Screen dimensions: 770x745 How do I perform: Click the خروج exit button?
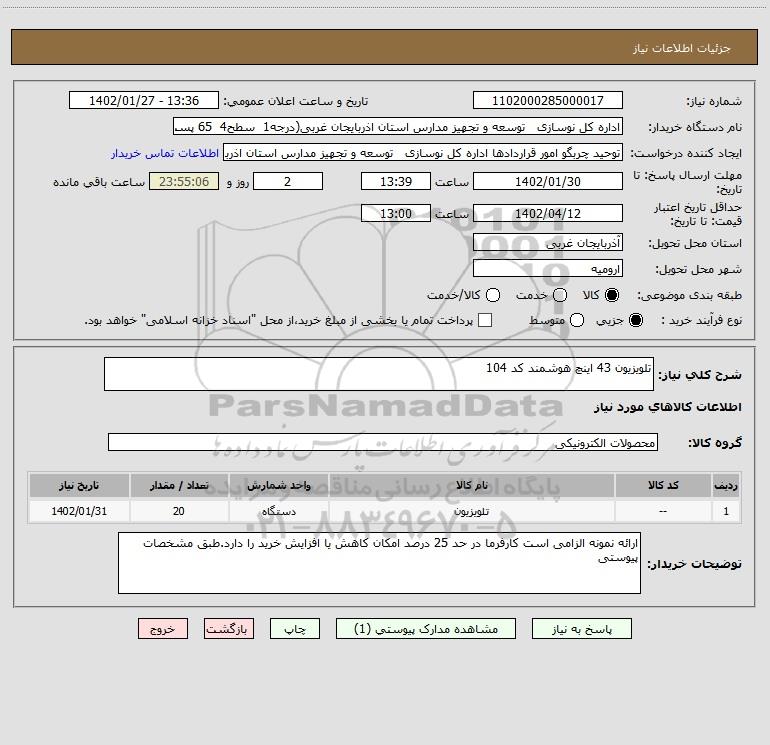163,629
